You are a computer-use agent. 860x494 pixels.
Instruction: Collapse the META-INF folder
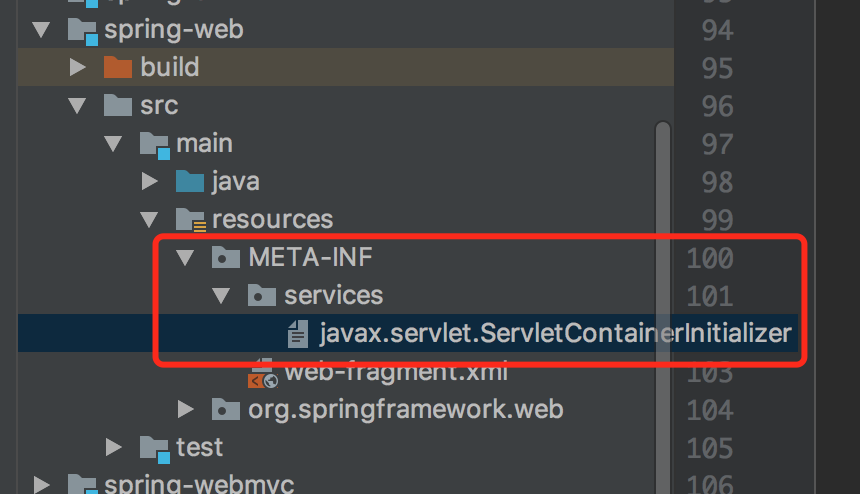(x=186, y=258)
